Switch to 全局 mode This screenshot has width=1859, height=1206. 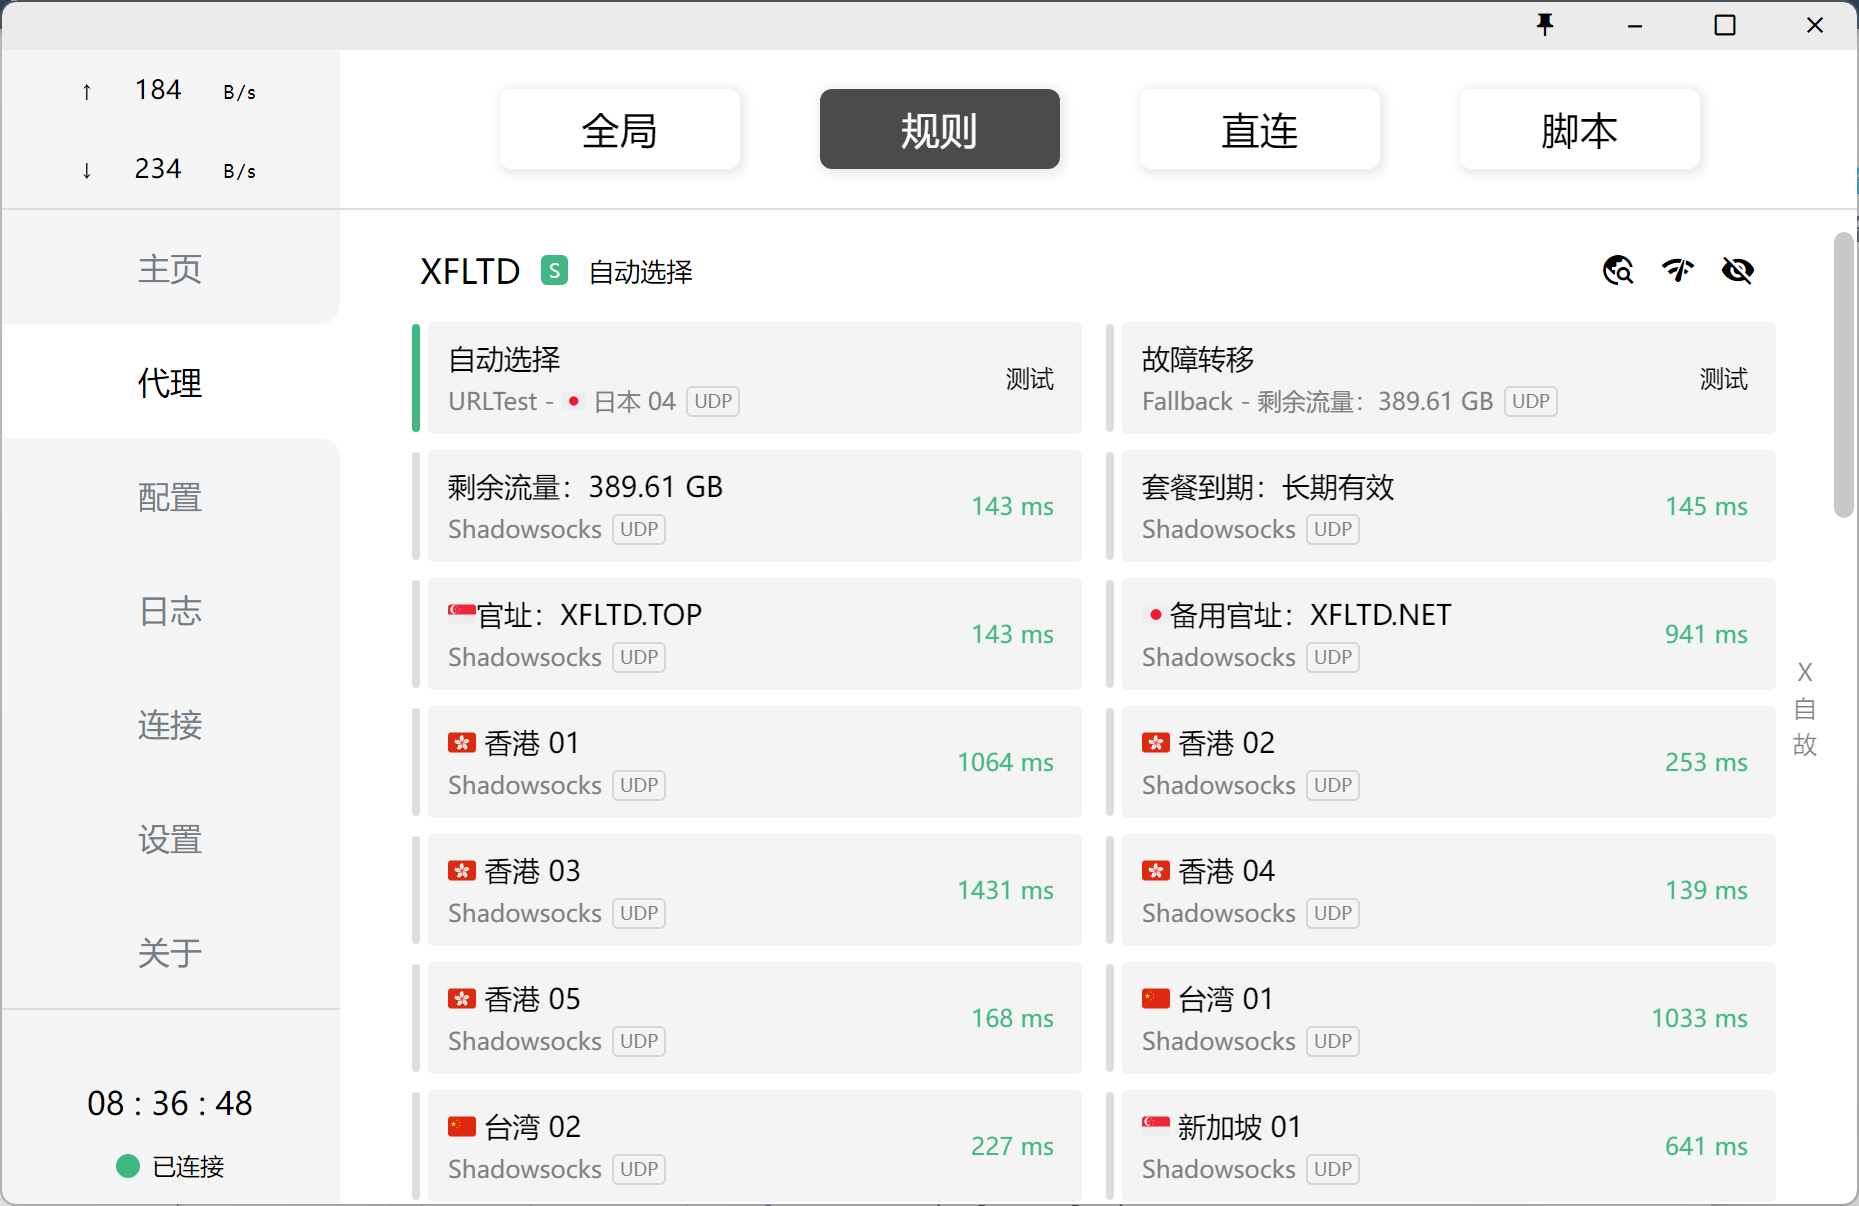[x=620, y=129]
